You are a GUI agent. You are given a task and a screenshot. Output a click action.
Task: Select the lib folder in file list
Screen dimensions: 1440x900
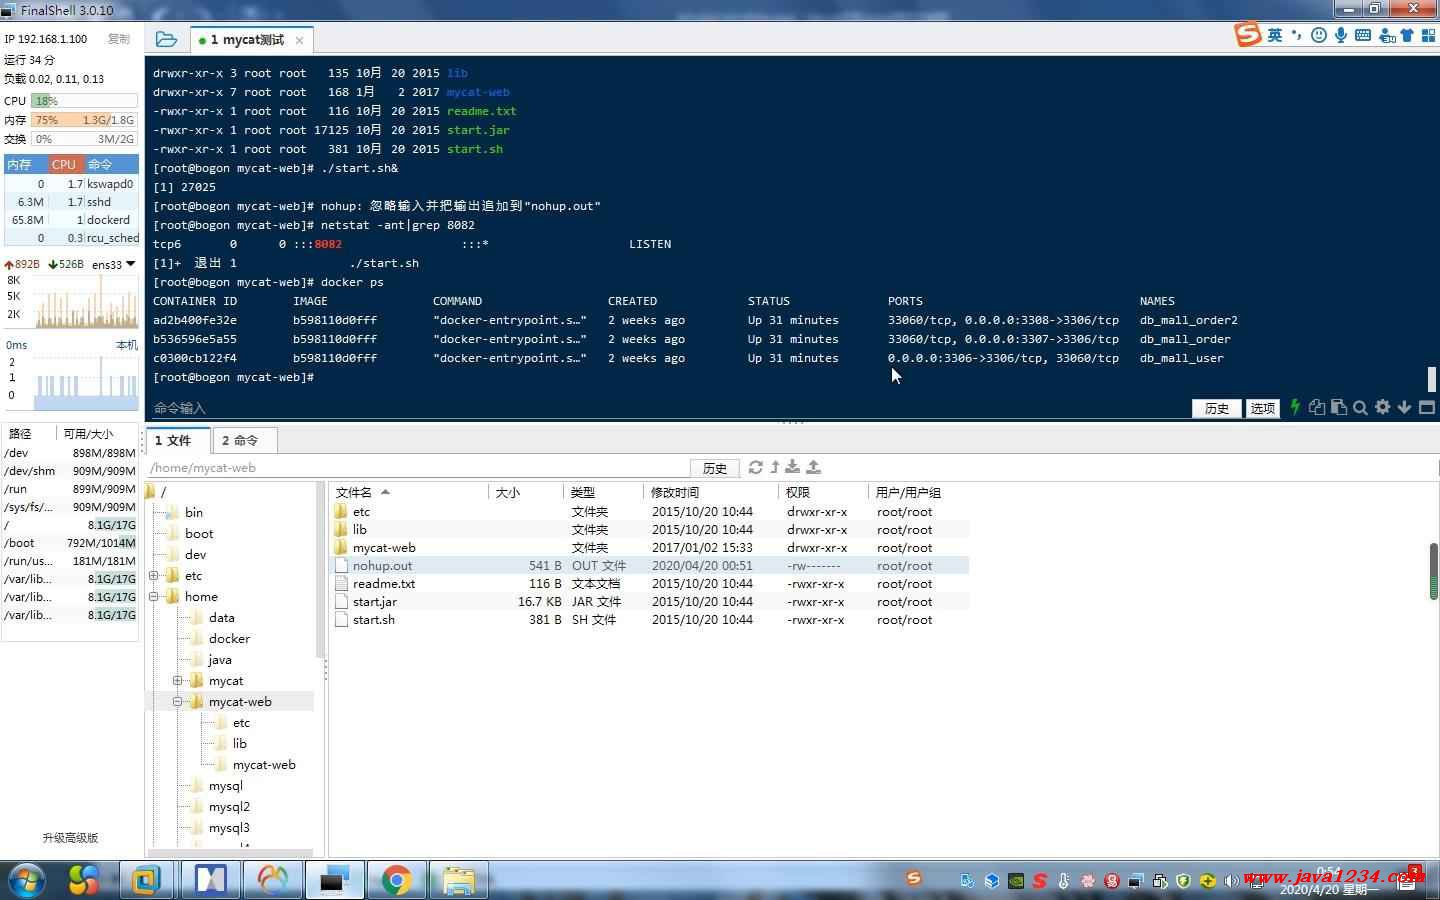pos(360,530)
